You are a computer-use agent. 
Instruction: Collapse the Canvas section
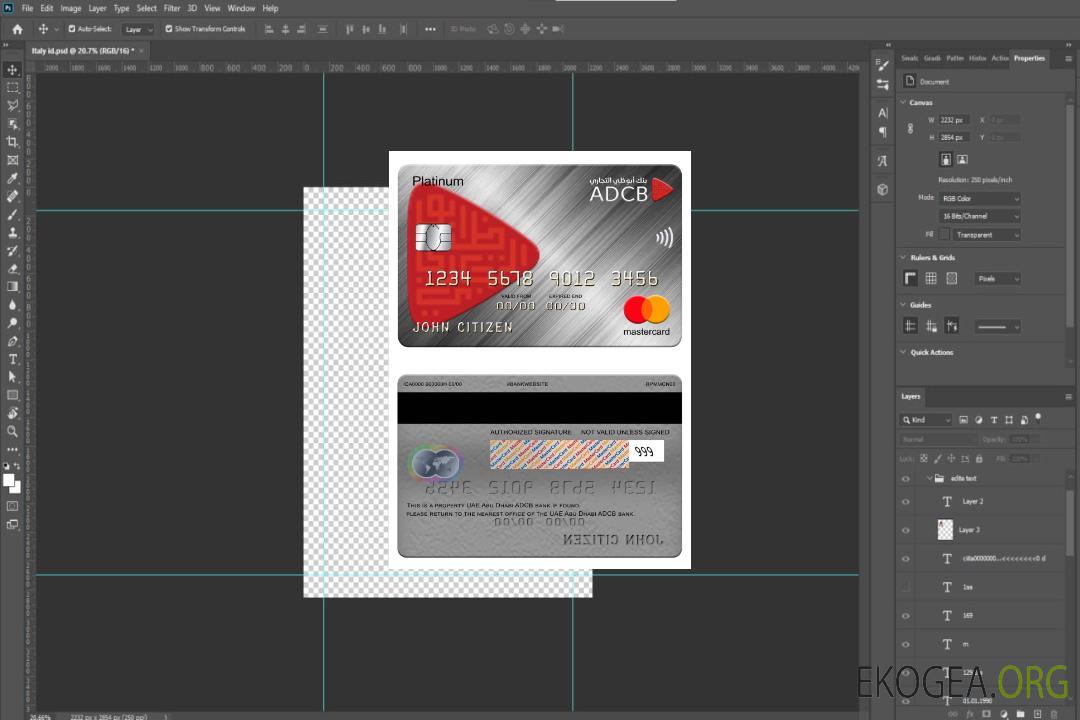tap(903, 102)
